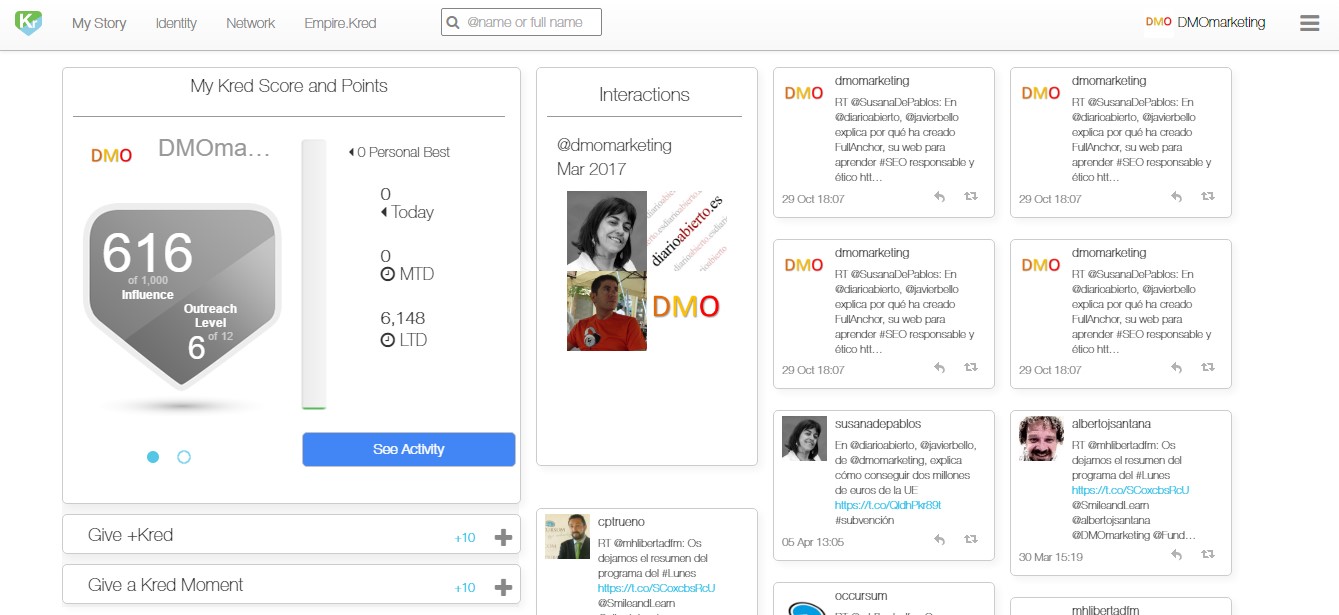Click diarioabierto.es word cloud image
1339x615 pixels.
pos(687,231)
